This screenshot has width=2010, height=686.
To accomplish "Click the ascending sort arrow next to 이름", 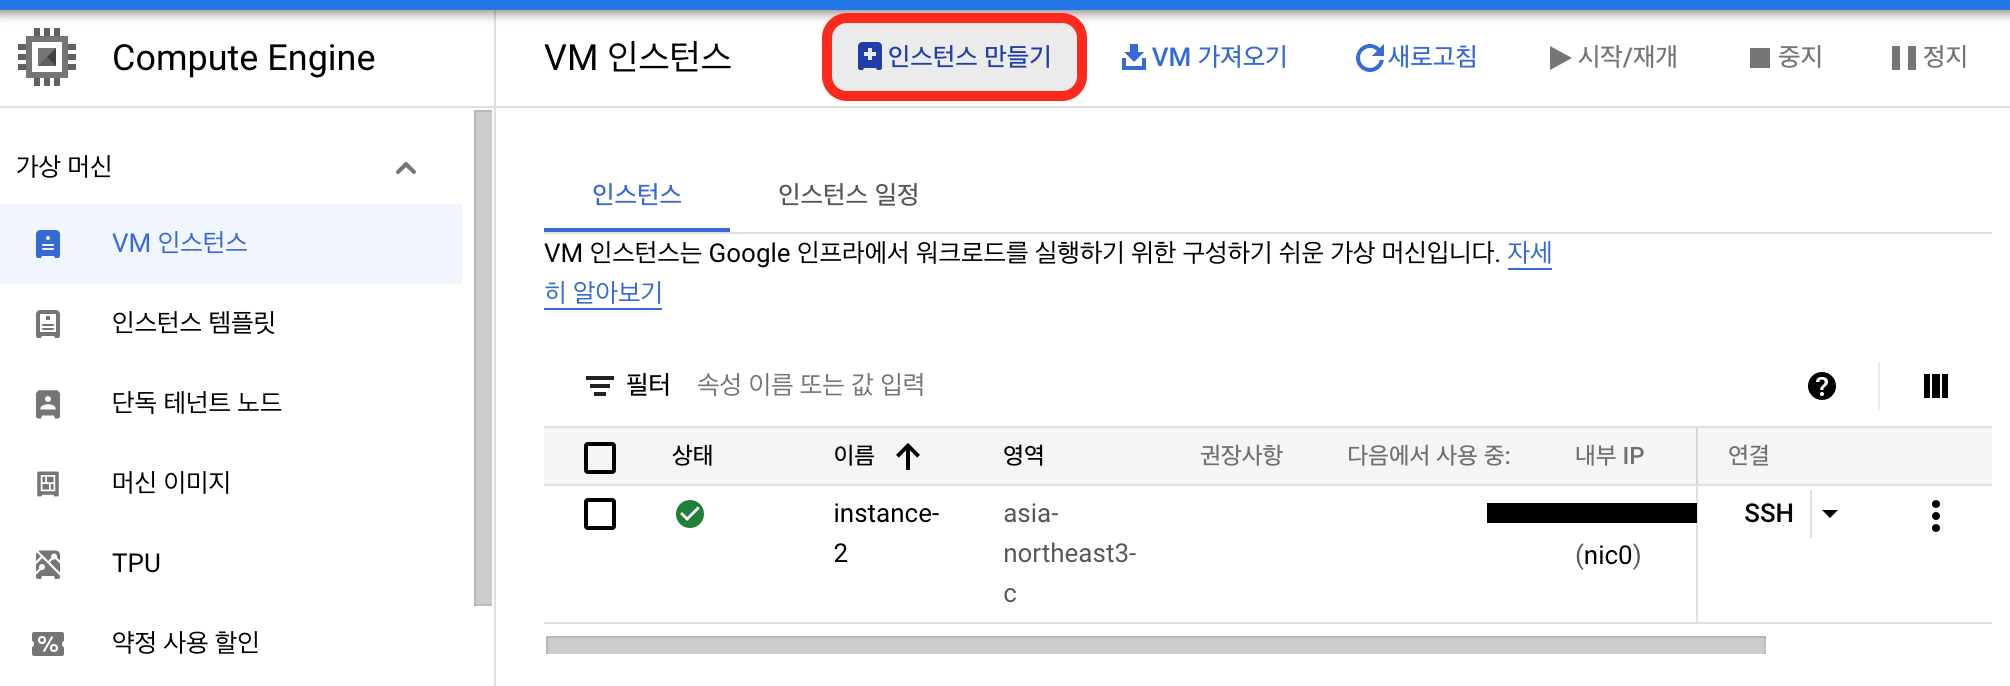I will pyautogui.click(x=908, y=457).
